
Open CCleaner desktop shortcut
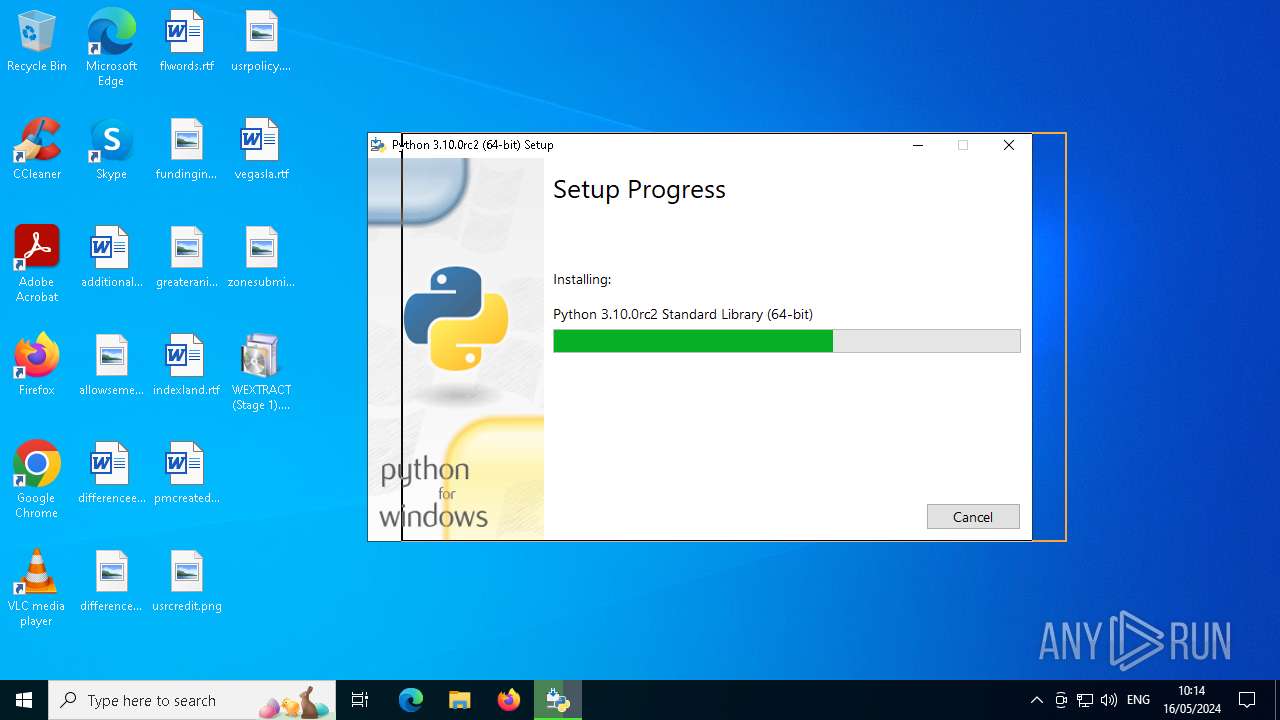point(37,150)
